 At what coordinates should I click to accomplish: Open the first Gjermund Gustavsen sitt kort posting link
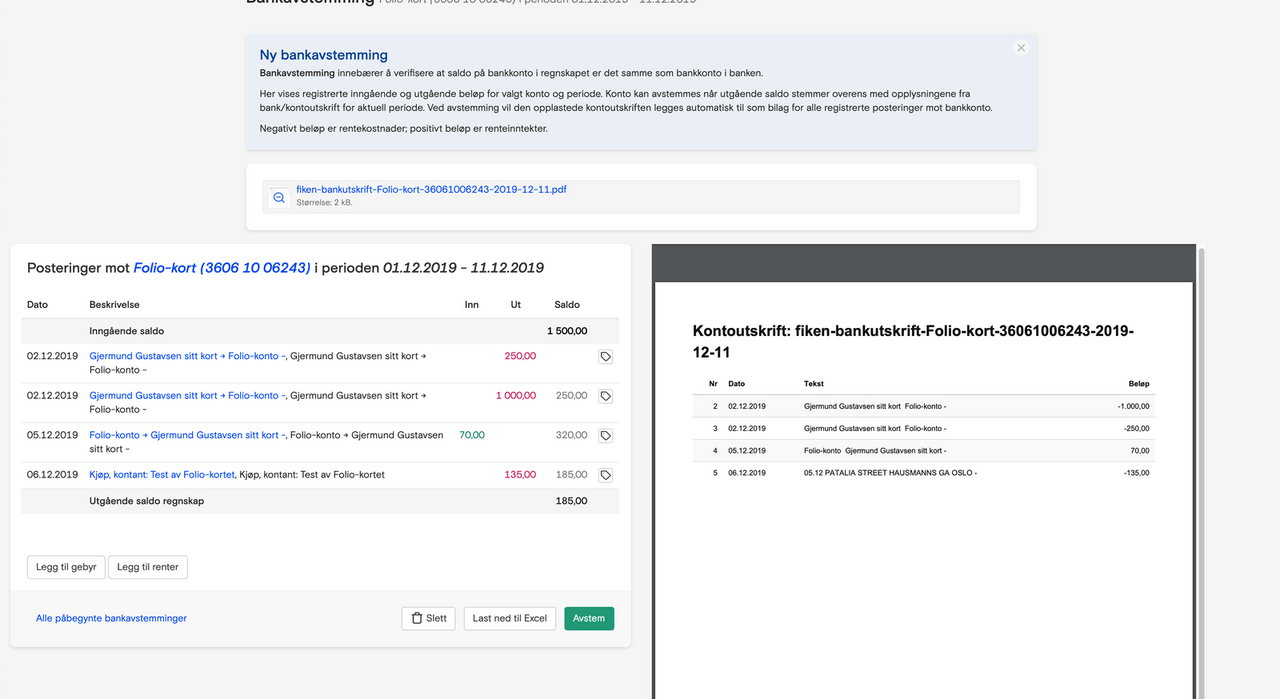[x=187, y=356]
